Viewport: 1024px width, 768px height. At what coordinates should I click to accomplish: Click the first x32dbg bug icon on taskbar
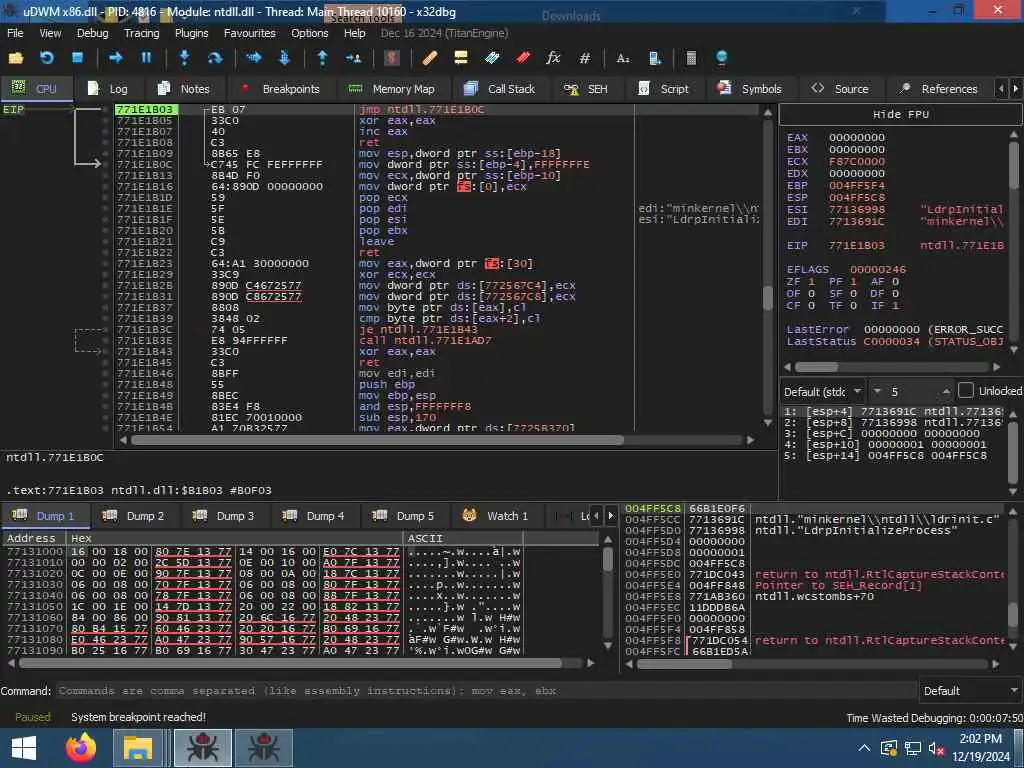click(202, 748)
